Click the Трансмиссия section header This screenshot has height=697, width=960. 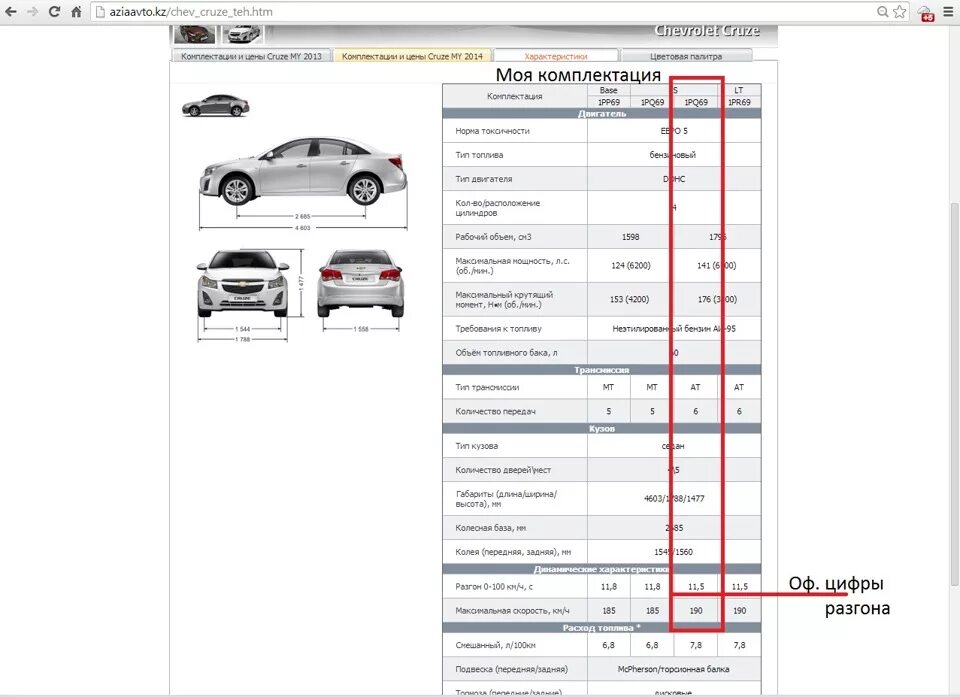point(602,370)
